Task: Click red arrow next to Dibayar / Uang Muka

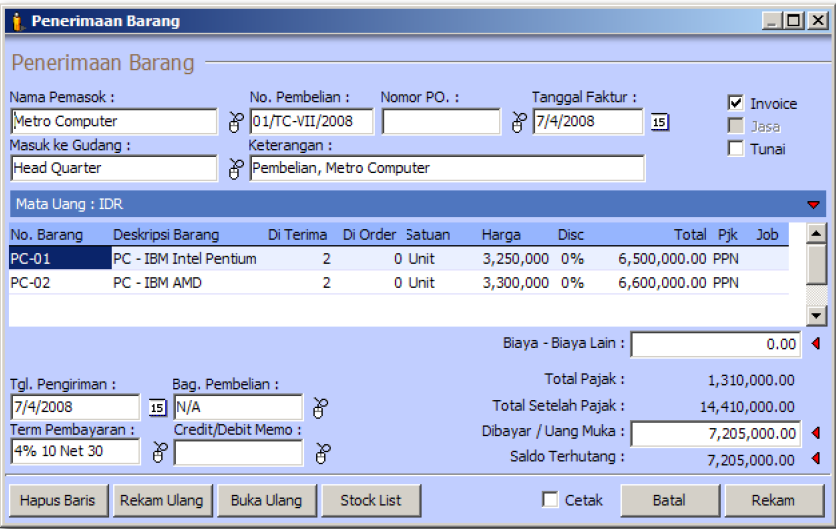Action: pos(816,432)
